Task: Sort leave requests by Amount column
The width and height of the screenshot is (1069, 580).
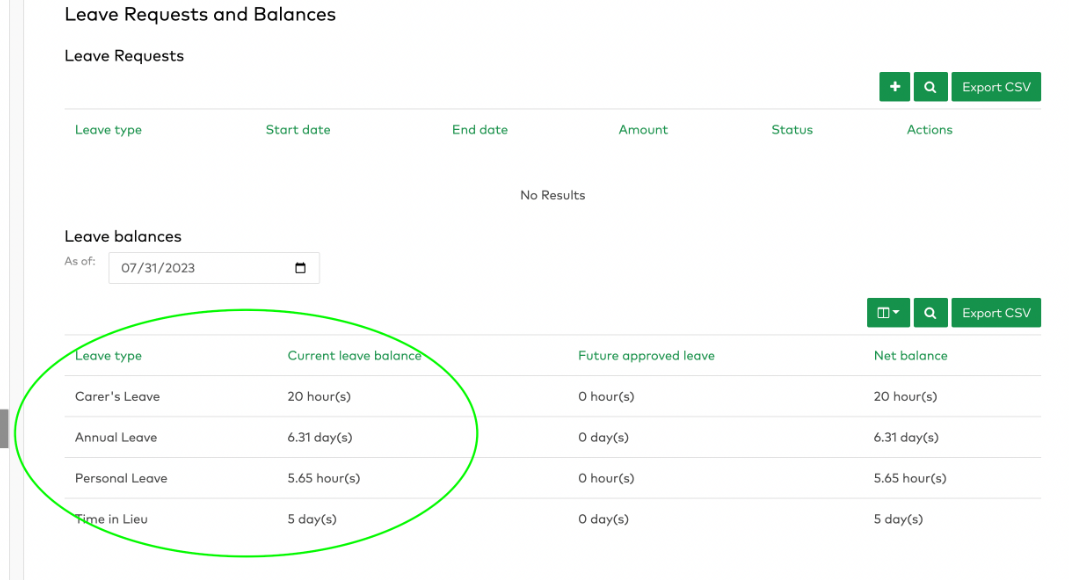Action: 643,129
